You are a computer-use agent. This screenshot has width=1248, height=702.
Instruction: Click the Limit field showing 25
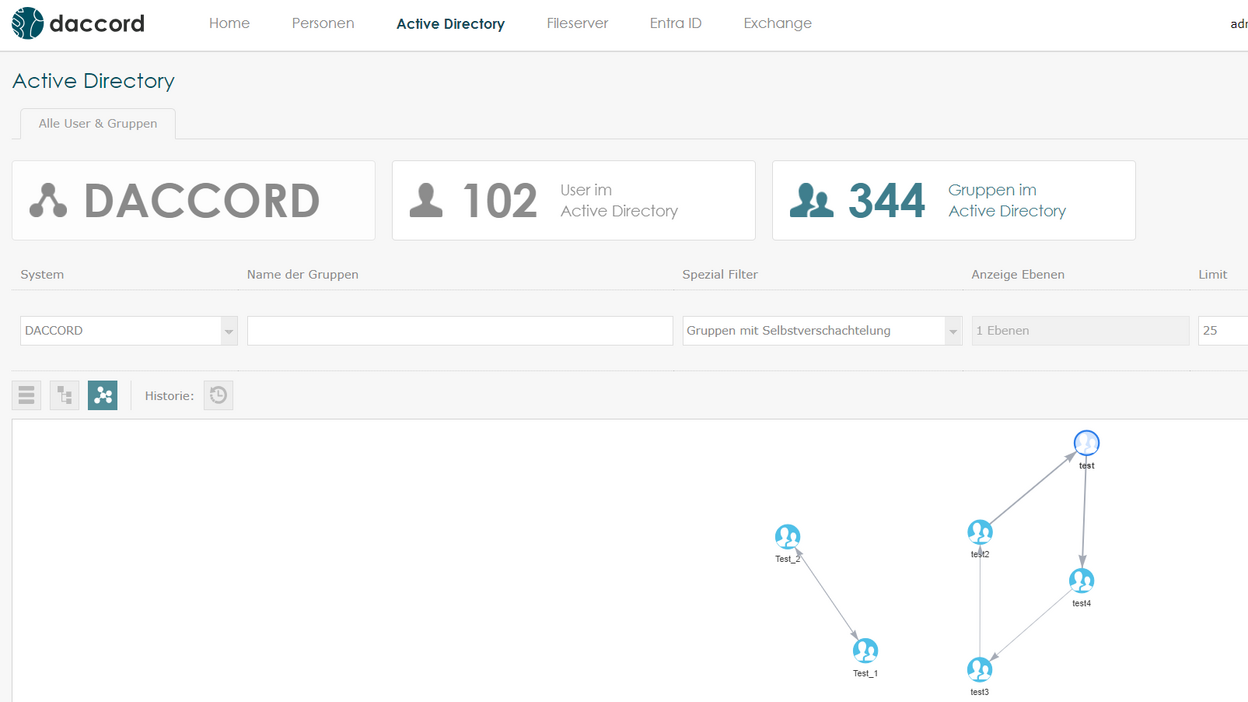1223,331
